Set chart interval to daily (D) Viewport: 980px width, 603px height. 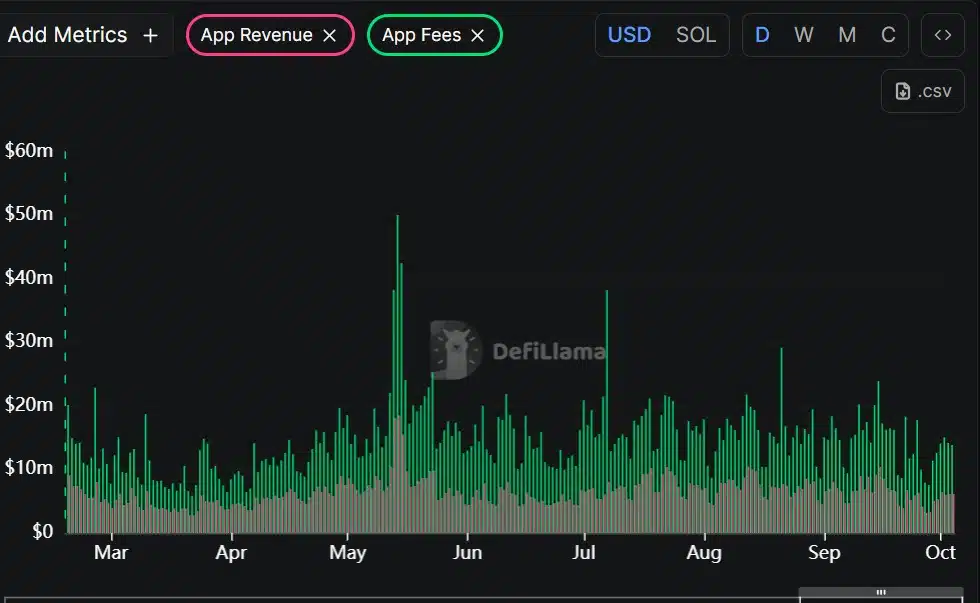pyautogui.click(x=762, y=35)
